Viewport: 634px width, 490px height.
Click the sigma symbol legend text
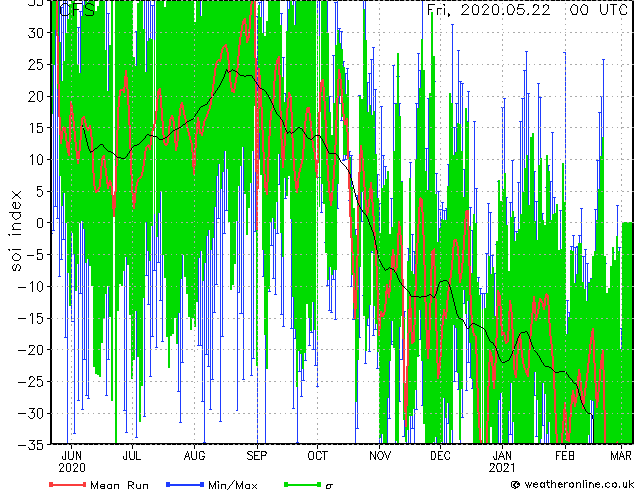(330, 486)
